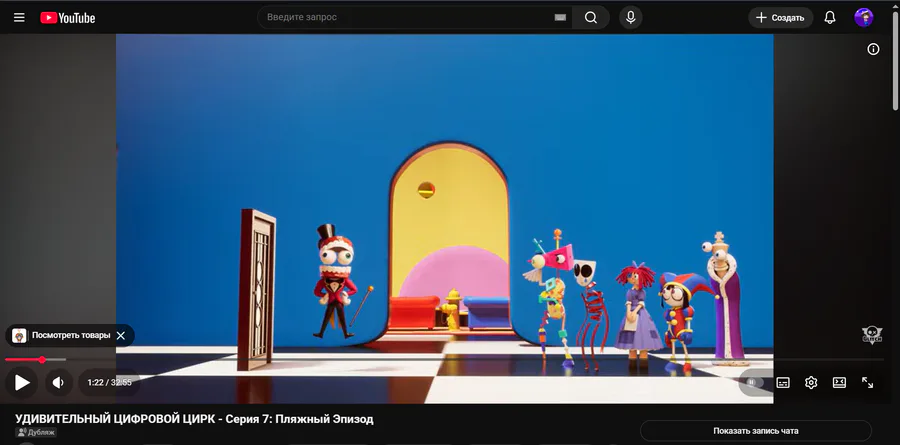Play the video
900x445 pixels.
[22, 382]
